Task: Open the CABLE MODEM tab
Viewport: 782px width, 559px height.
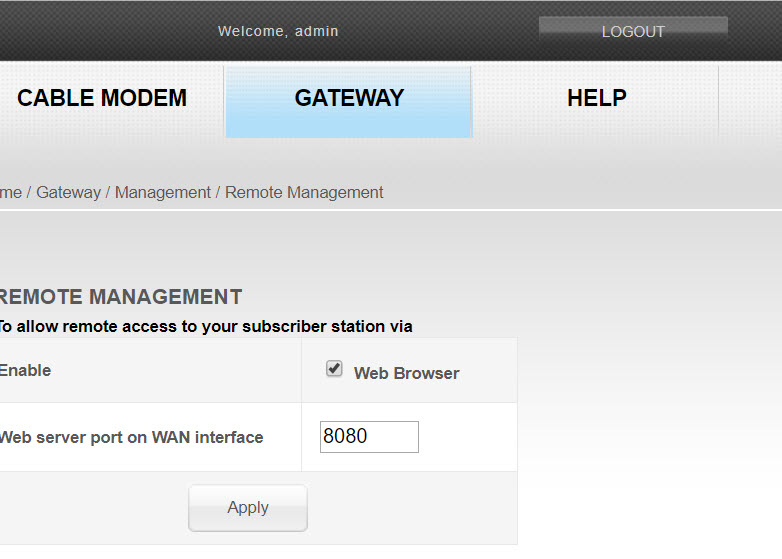Action: pos(102,98)
